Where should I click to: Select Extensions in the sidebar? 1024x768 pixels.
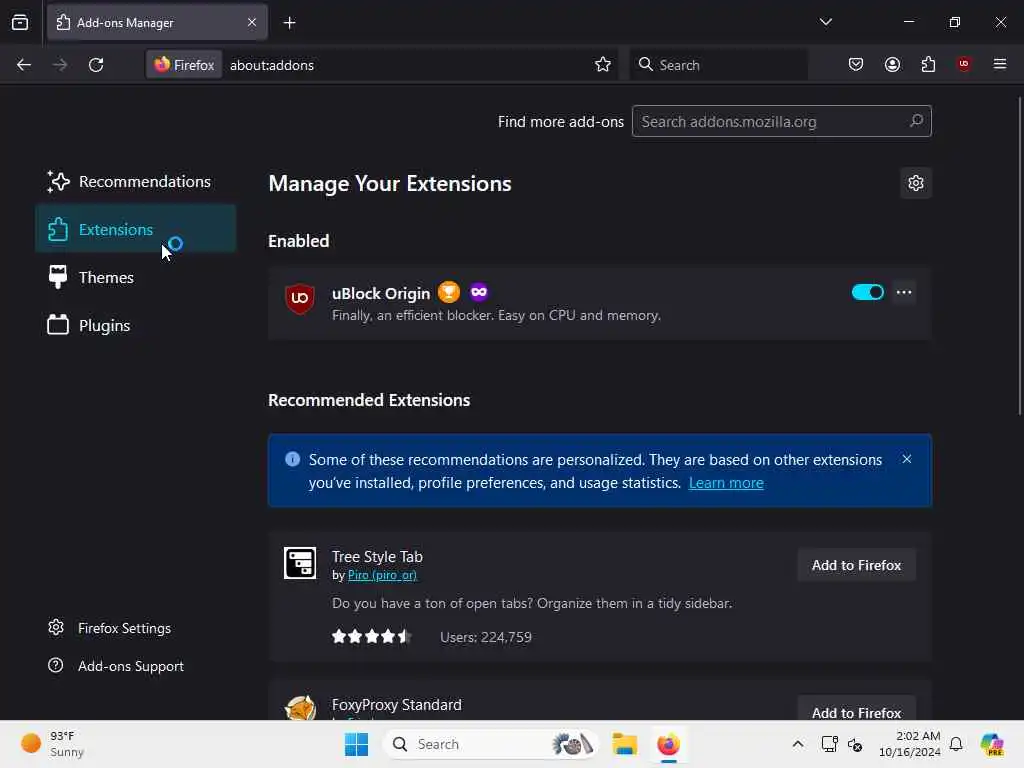[136, 229]
